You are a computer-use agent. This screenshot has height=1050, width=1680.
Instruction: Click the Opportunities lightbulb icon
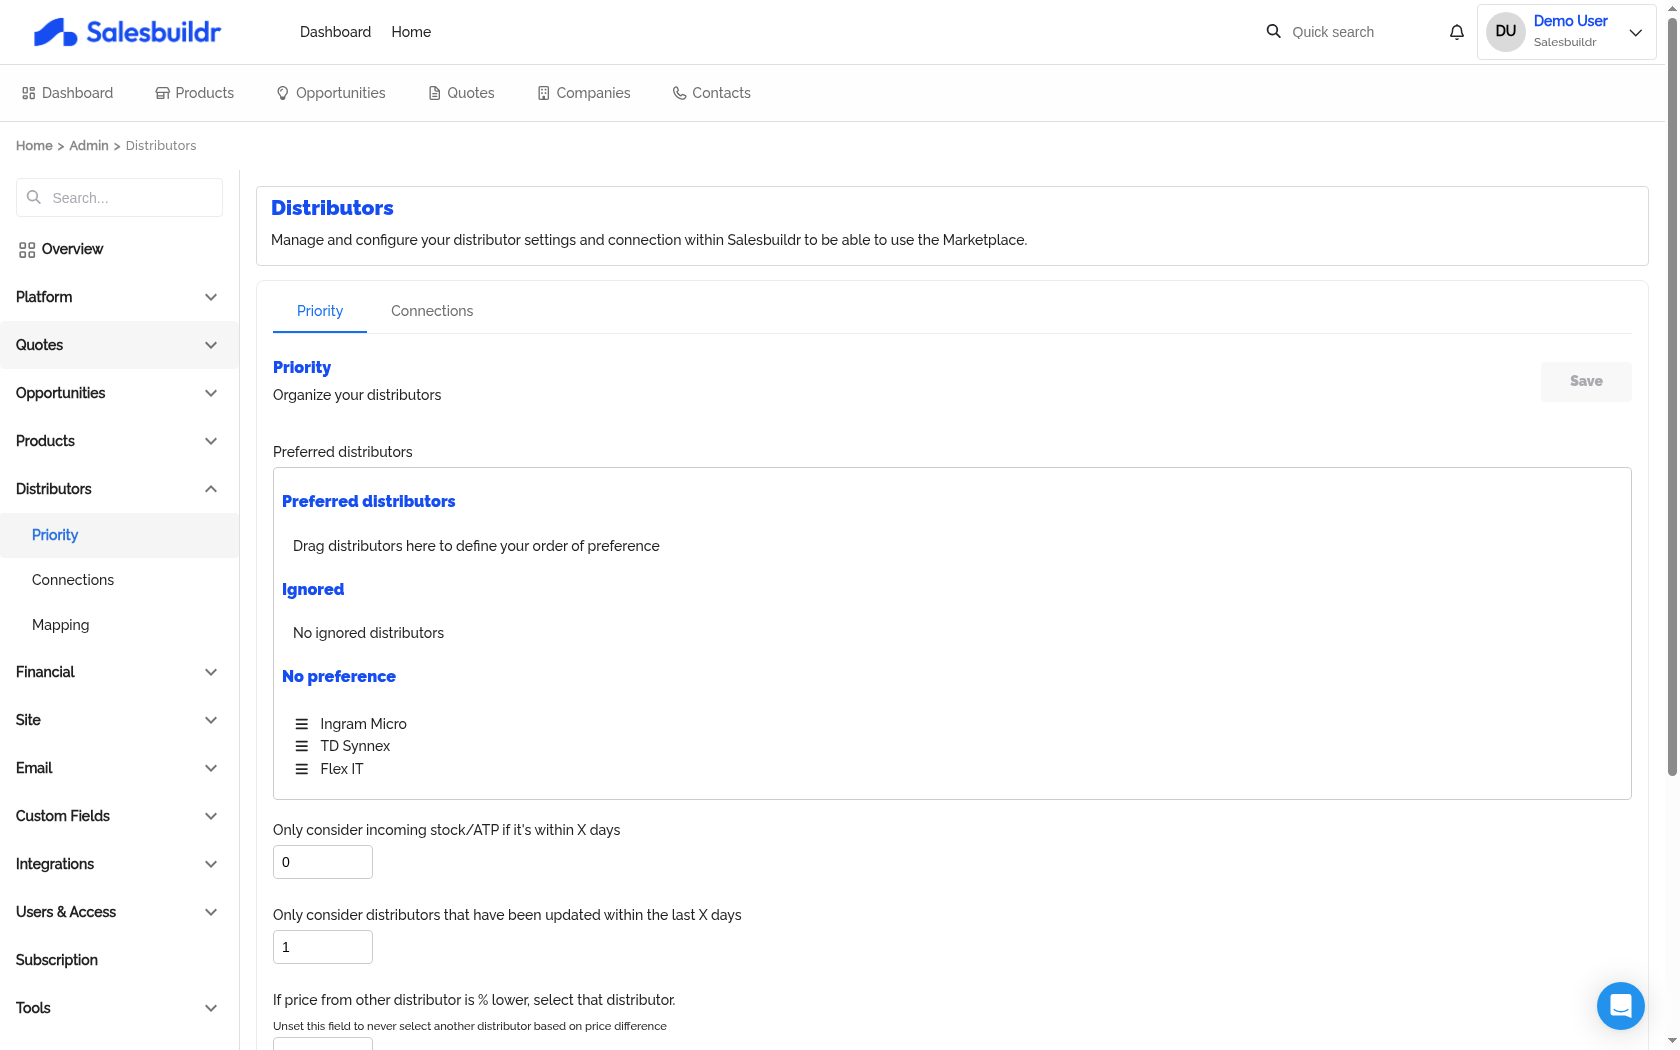pyautogui.click(x=283, y=93)
